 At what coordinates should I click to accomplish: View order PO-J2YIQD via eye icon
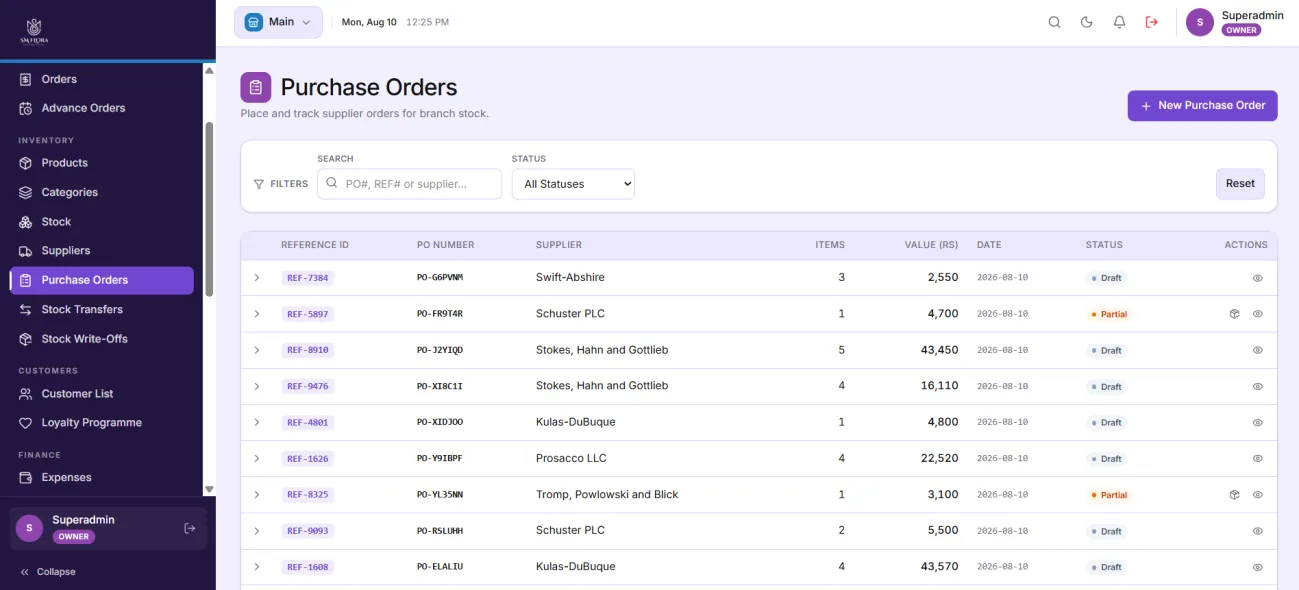coord(1258,350)
